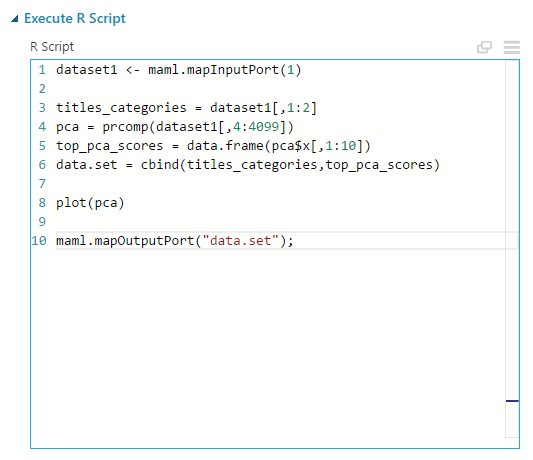The height and width of the screenshot is (460, 533).
Task: Select line number 8 in gutter
Action: [42, 203]
